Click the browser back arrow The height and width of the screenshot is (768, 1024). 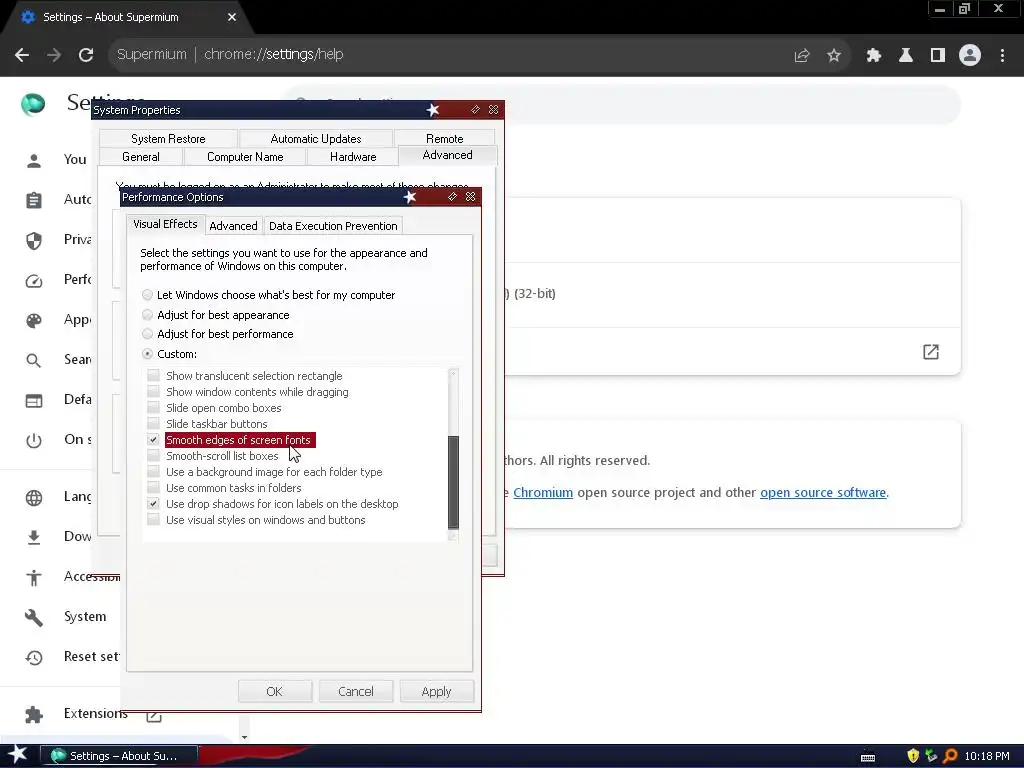pyautogui.click(x=22, y=55)
